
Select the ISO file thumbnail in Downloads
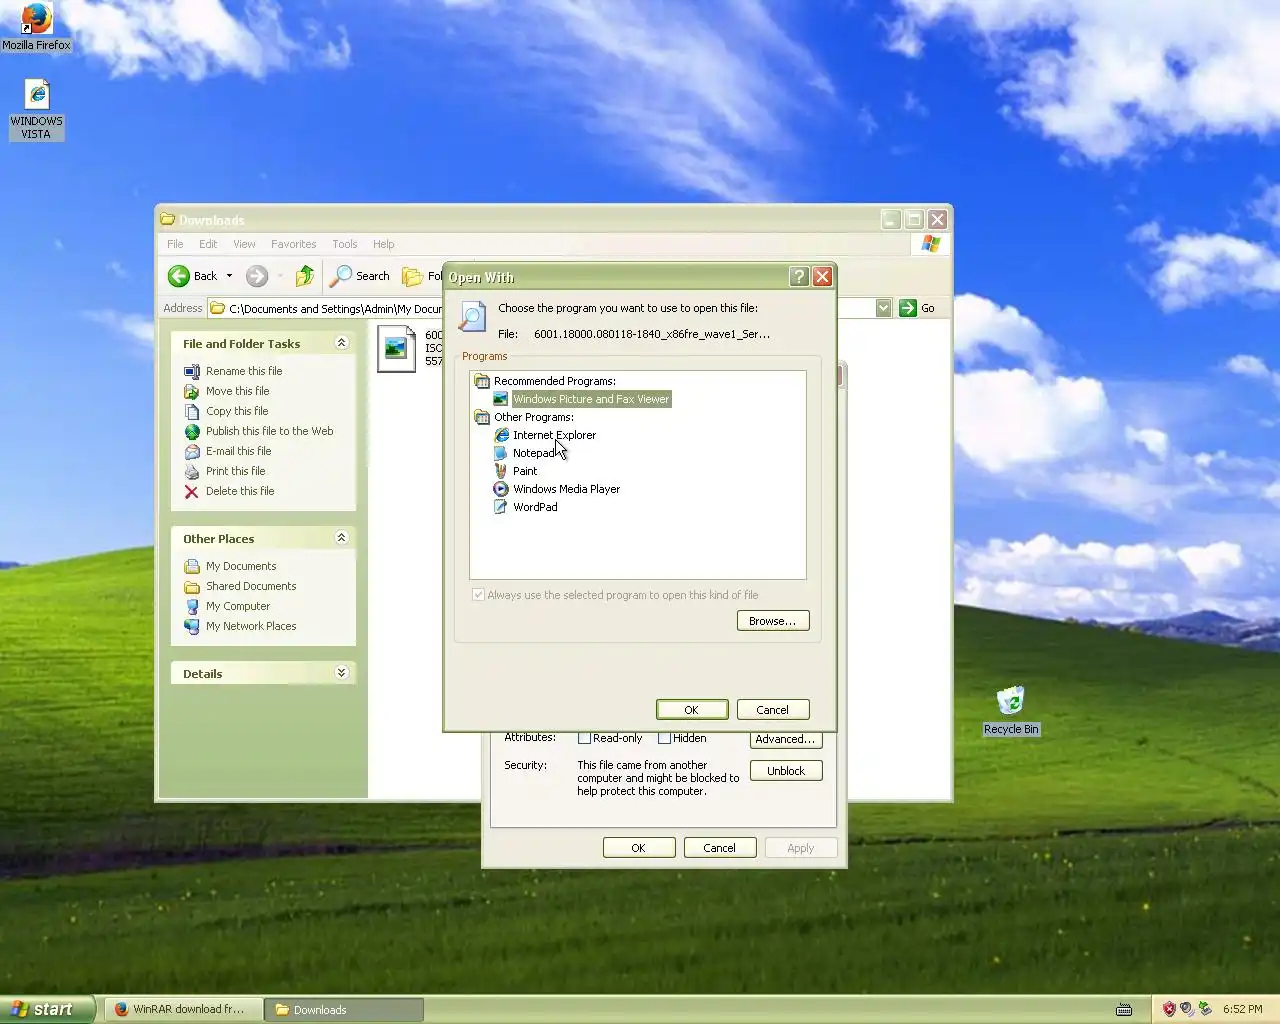[396, 349]
